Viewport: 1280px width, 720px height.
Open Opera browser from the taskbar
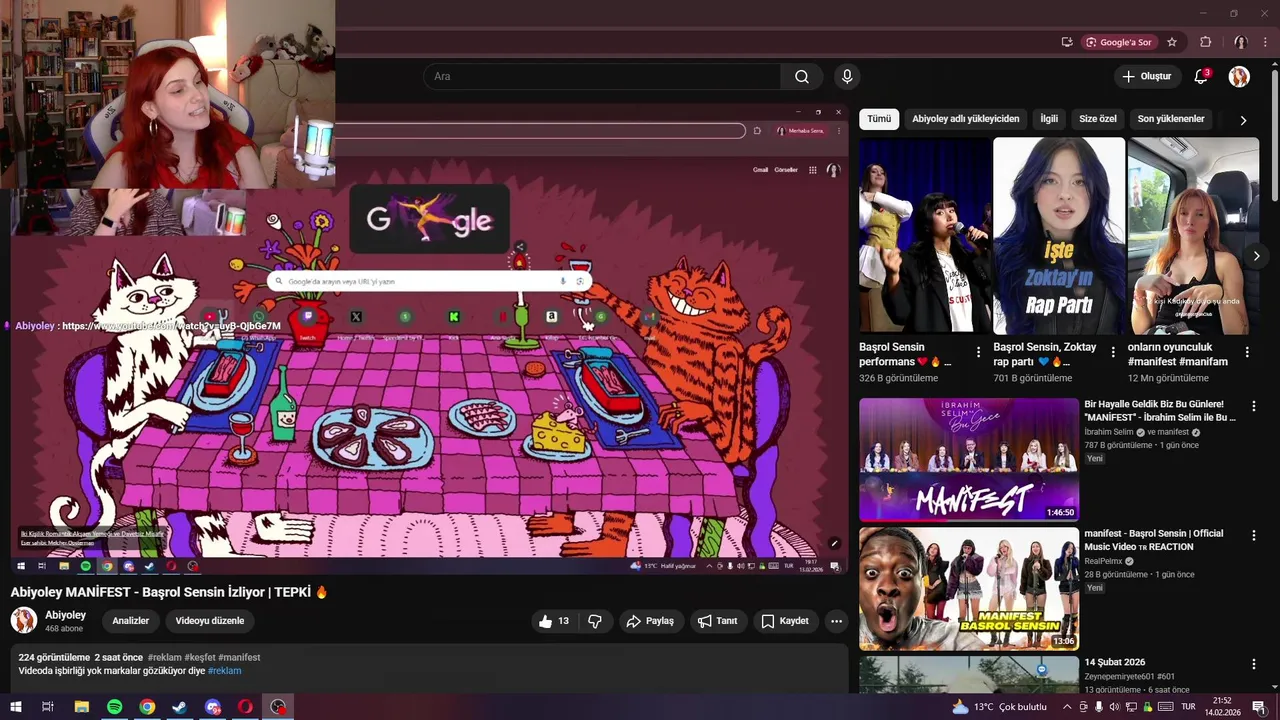[245, 707]
